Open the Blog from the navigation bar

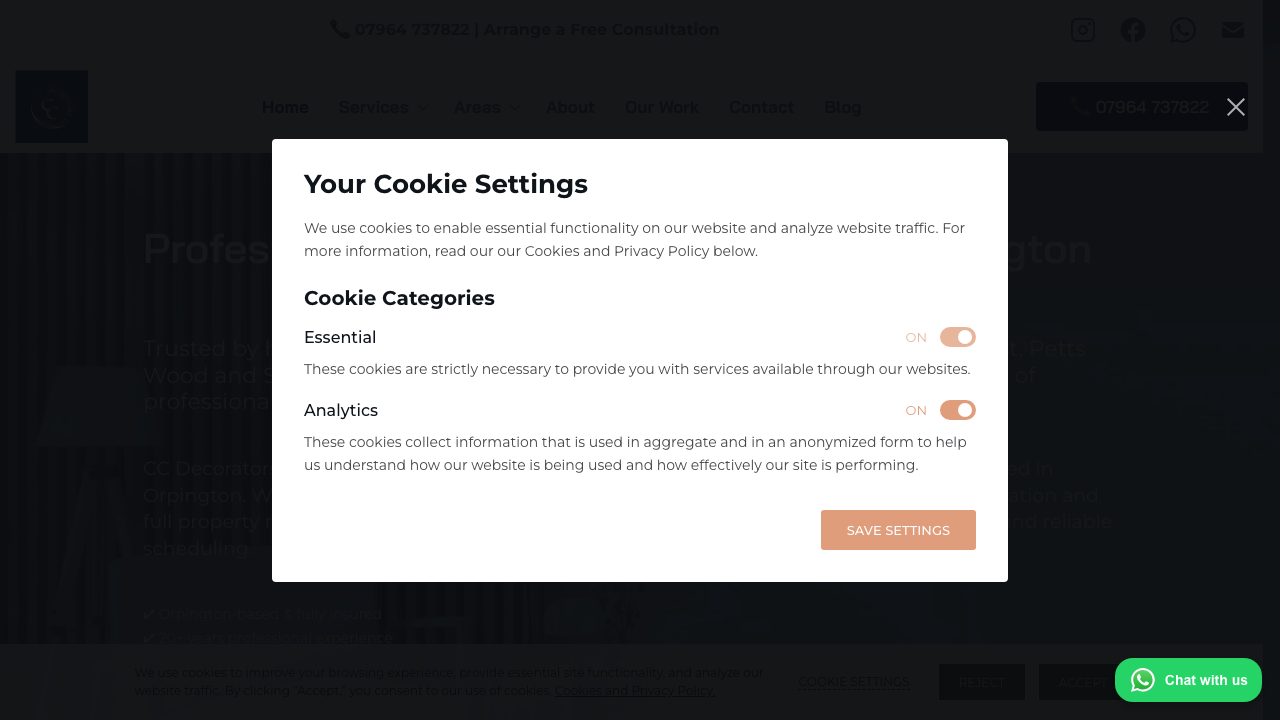(842, 107)
